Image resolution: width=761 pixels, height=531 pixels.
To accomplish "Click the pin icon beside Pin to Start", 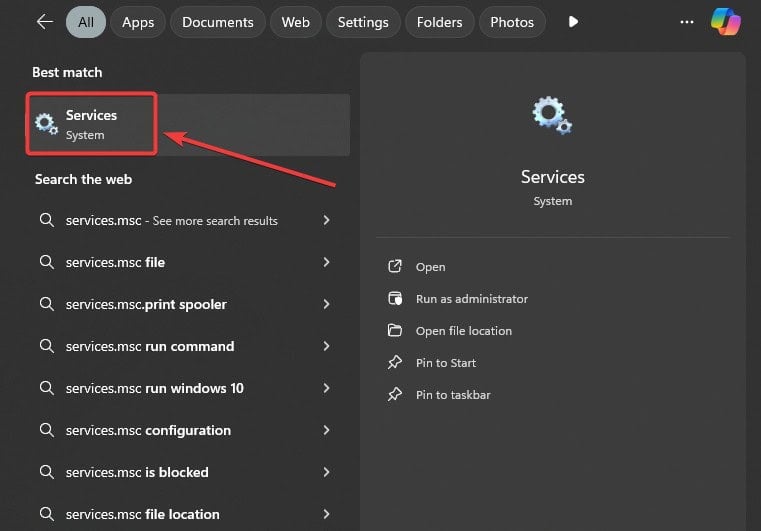I will [395, 363].
